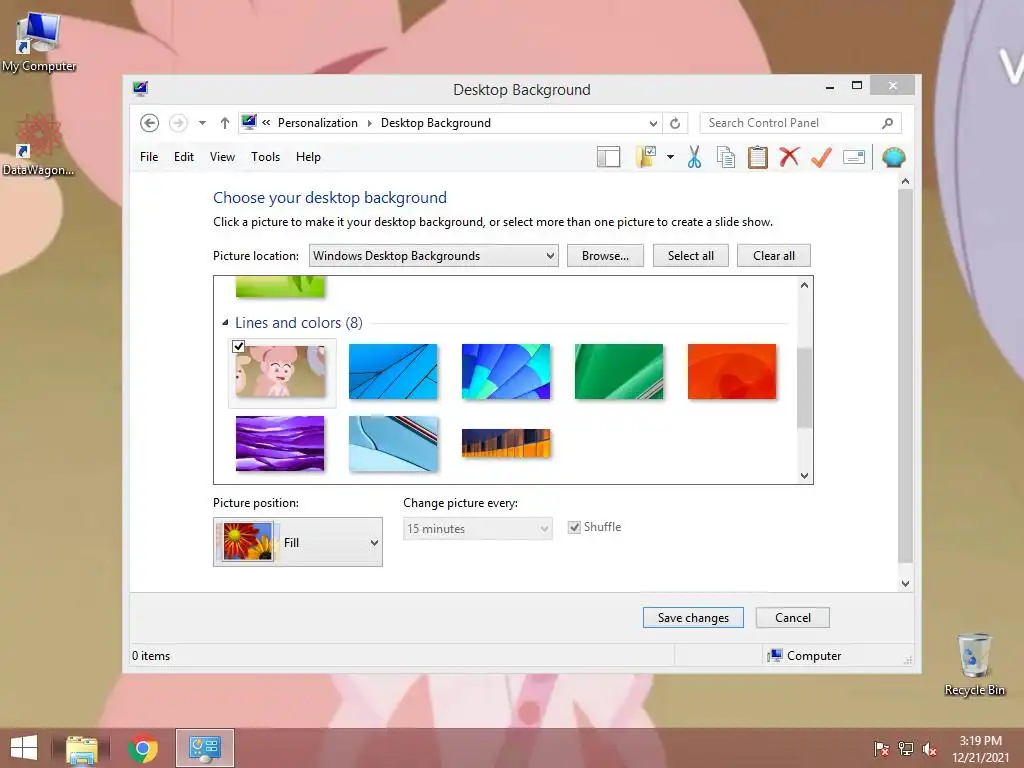1024x768 pixels.
Task: Click Computer in the status bar
Action: click(805, 656)
